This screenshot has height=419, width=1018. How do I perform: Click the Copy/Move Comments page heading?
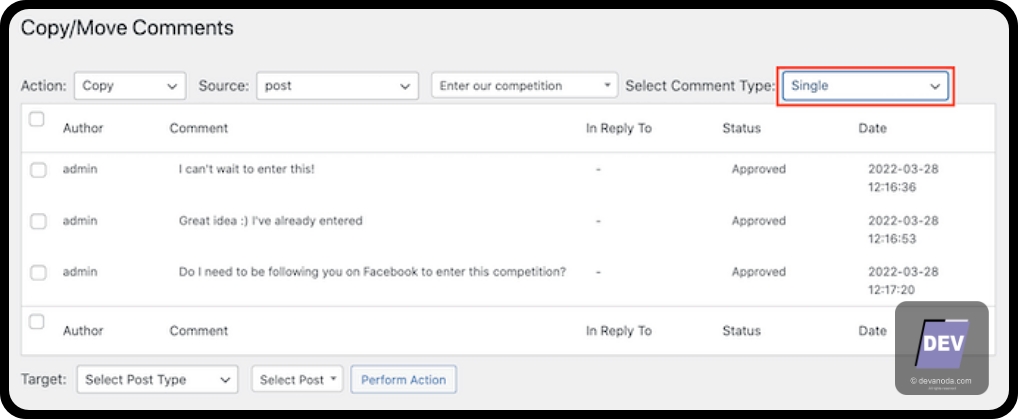[127, 28]
